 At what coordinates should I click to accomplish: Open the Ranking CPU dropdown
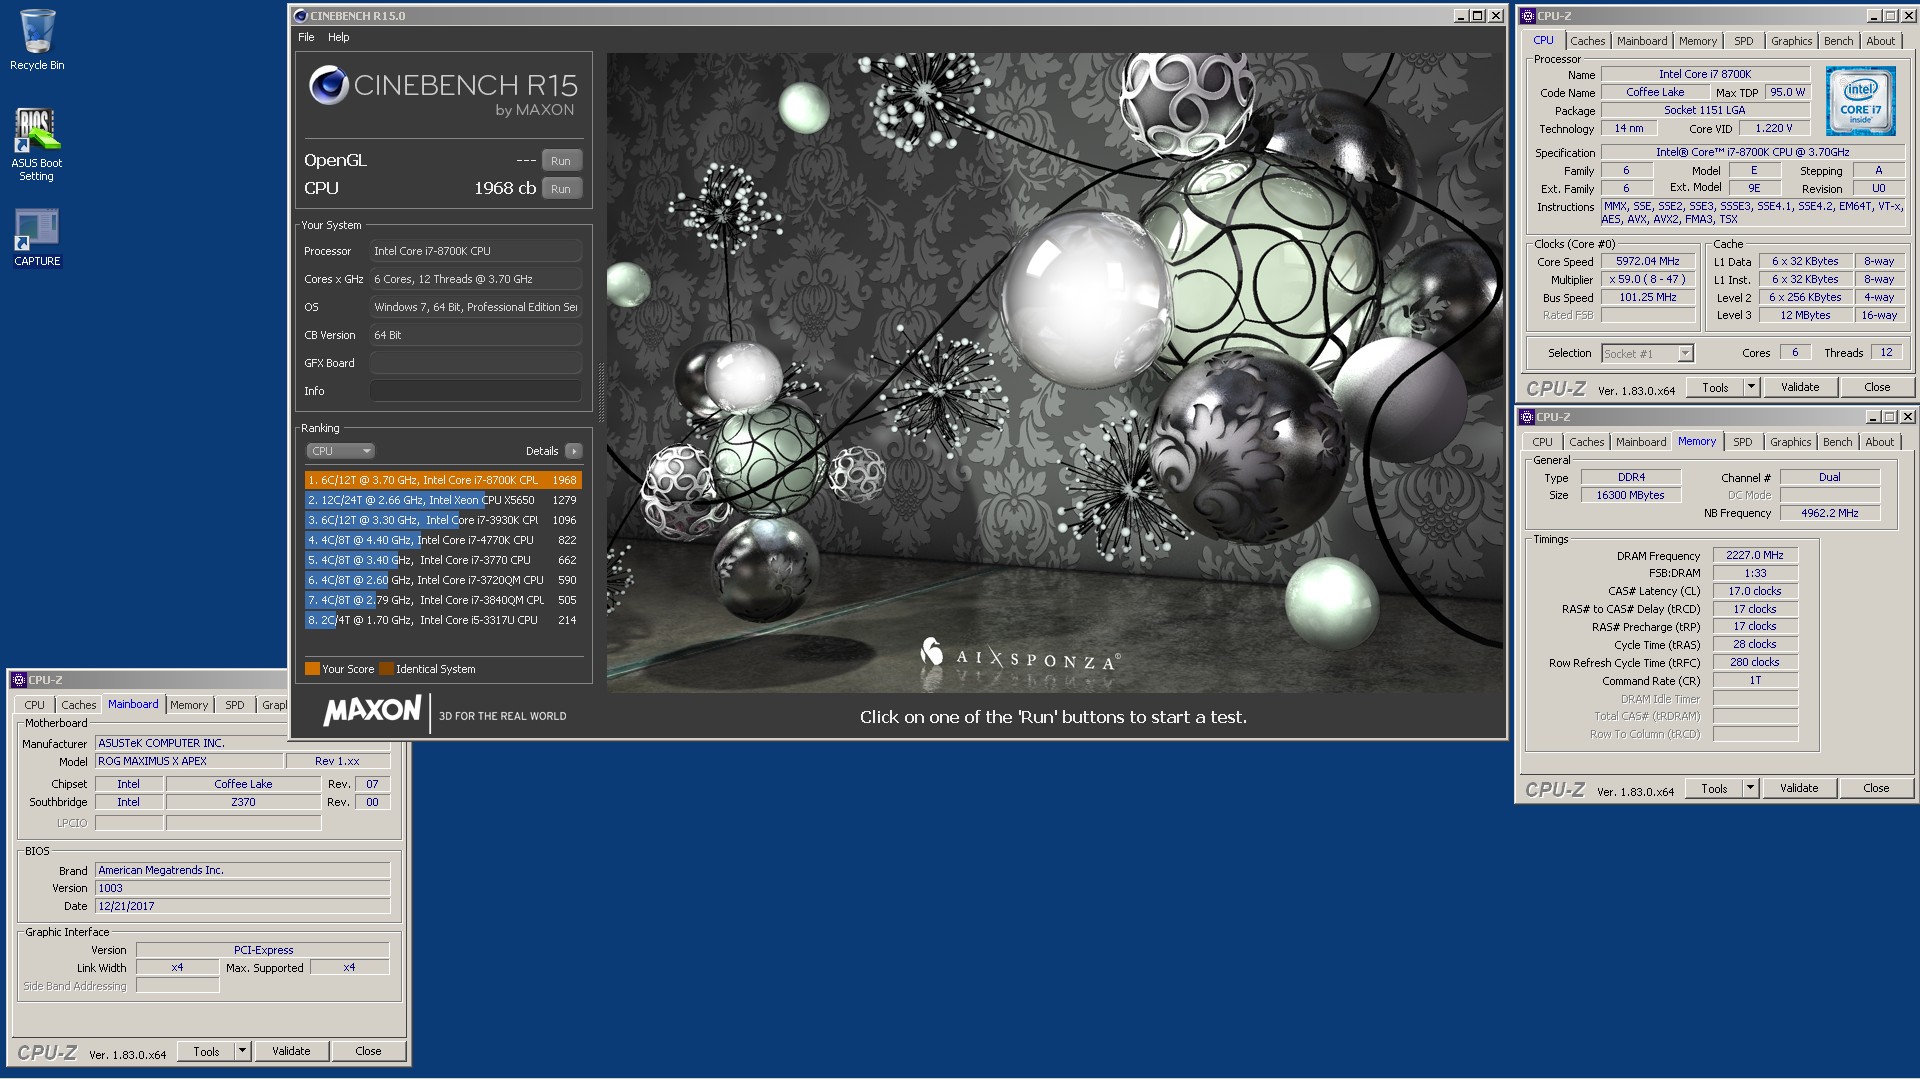click(340, 451)
